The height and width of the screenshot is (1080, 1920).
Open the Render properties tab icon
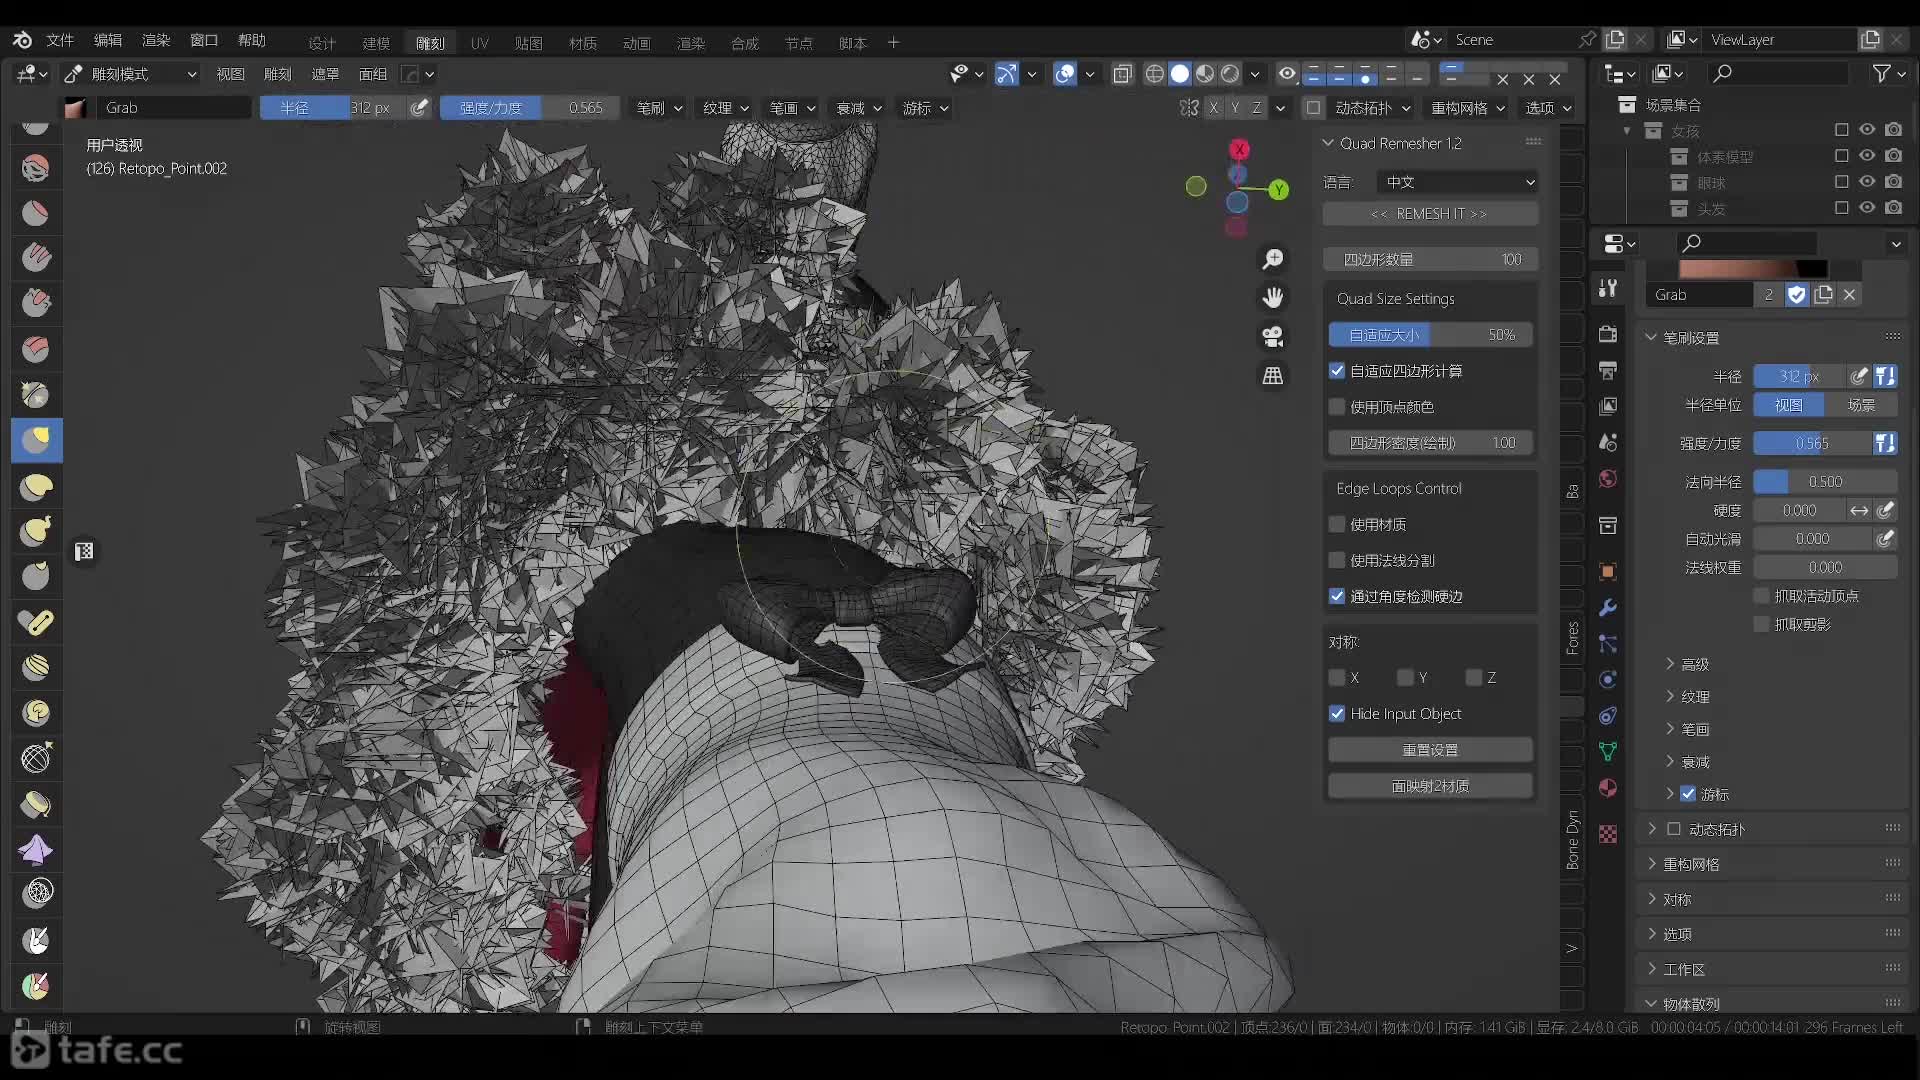click(x=1608, y=334)
